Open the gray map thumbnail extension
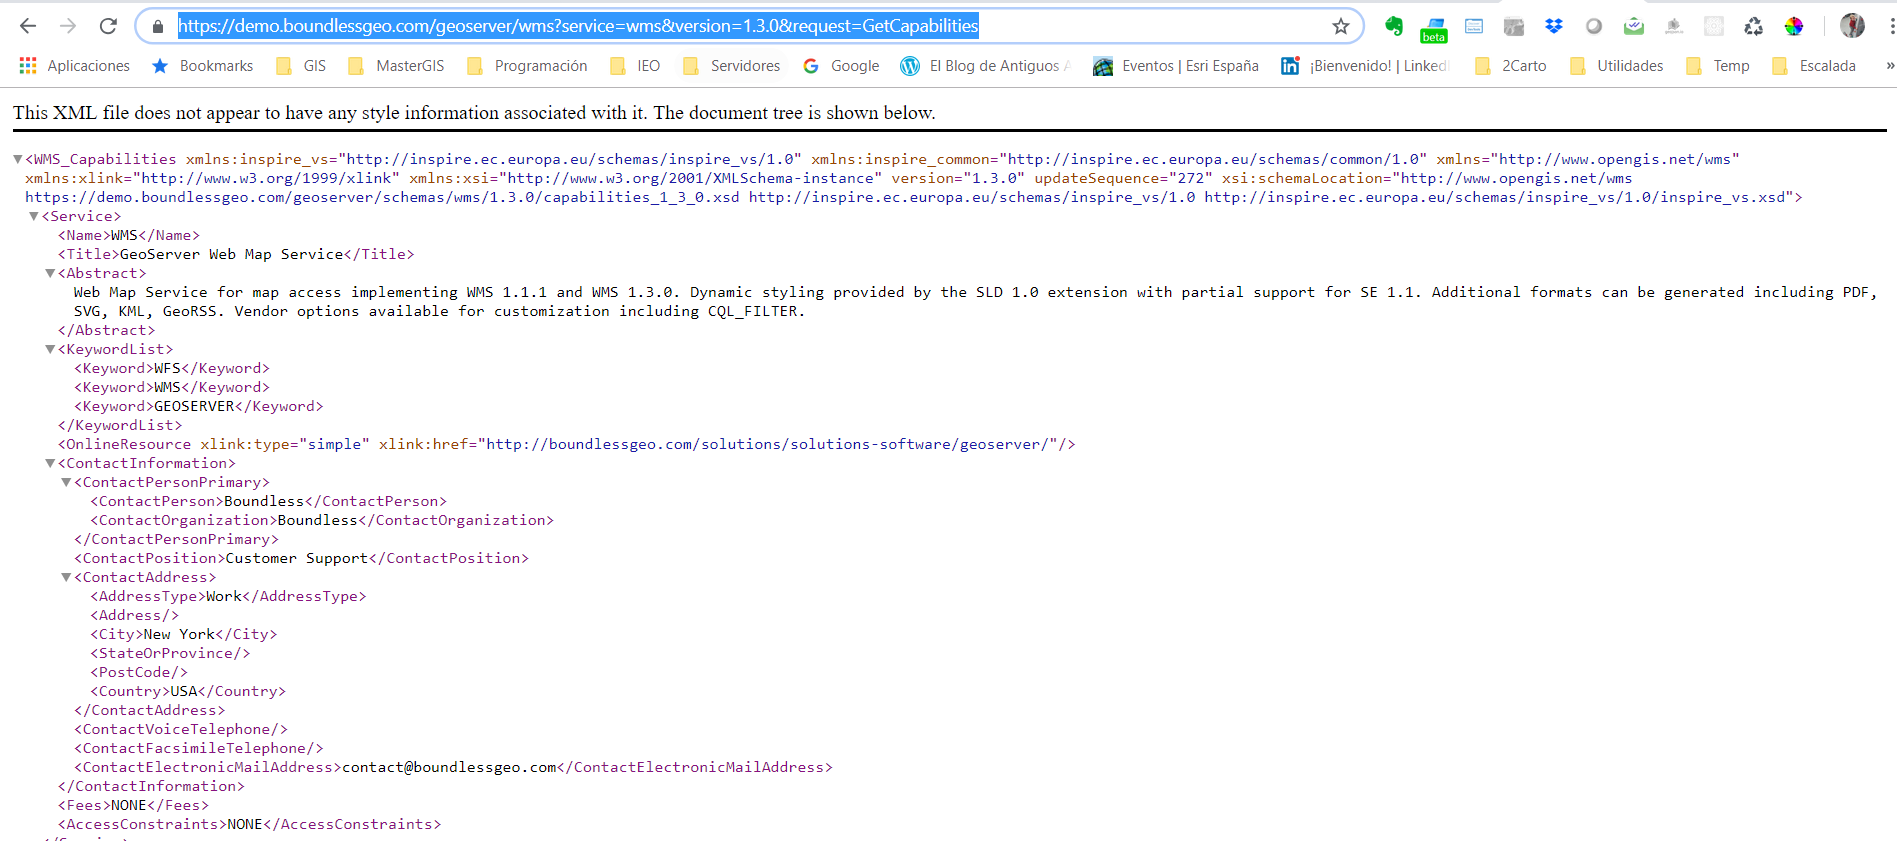Image resolution: width=1897 pixels, height=841 pixels. tap(1514, 26)
